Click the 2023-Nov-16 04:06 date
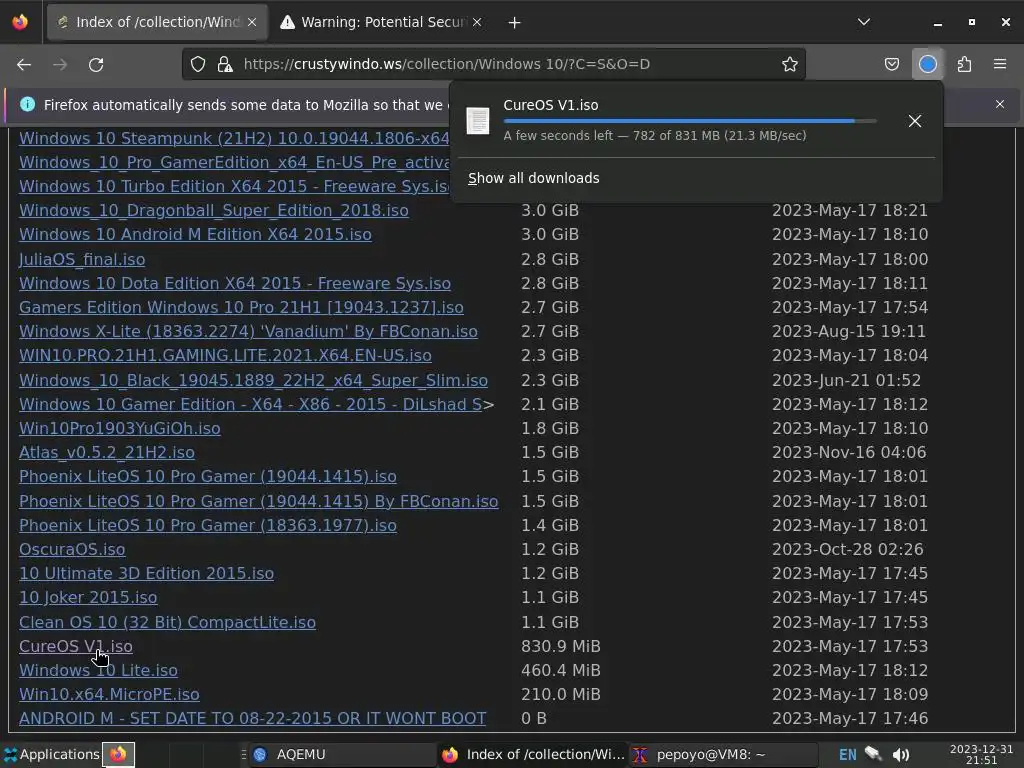The width and height of the screenshot is (1024, 768). tap(849, 453)
